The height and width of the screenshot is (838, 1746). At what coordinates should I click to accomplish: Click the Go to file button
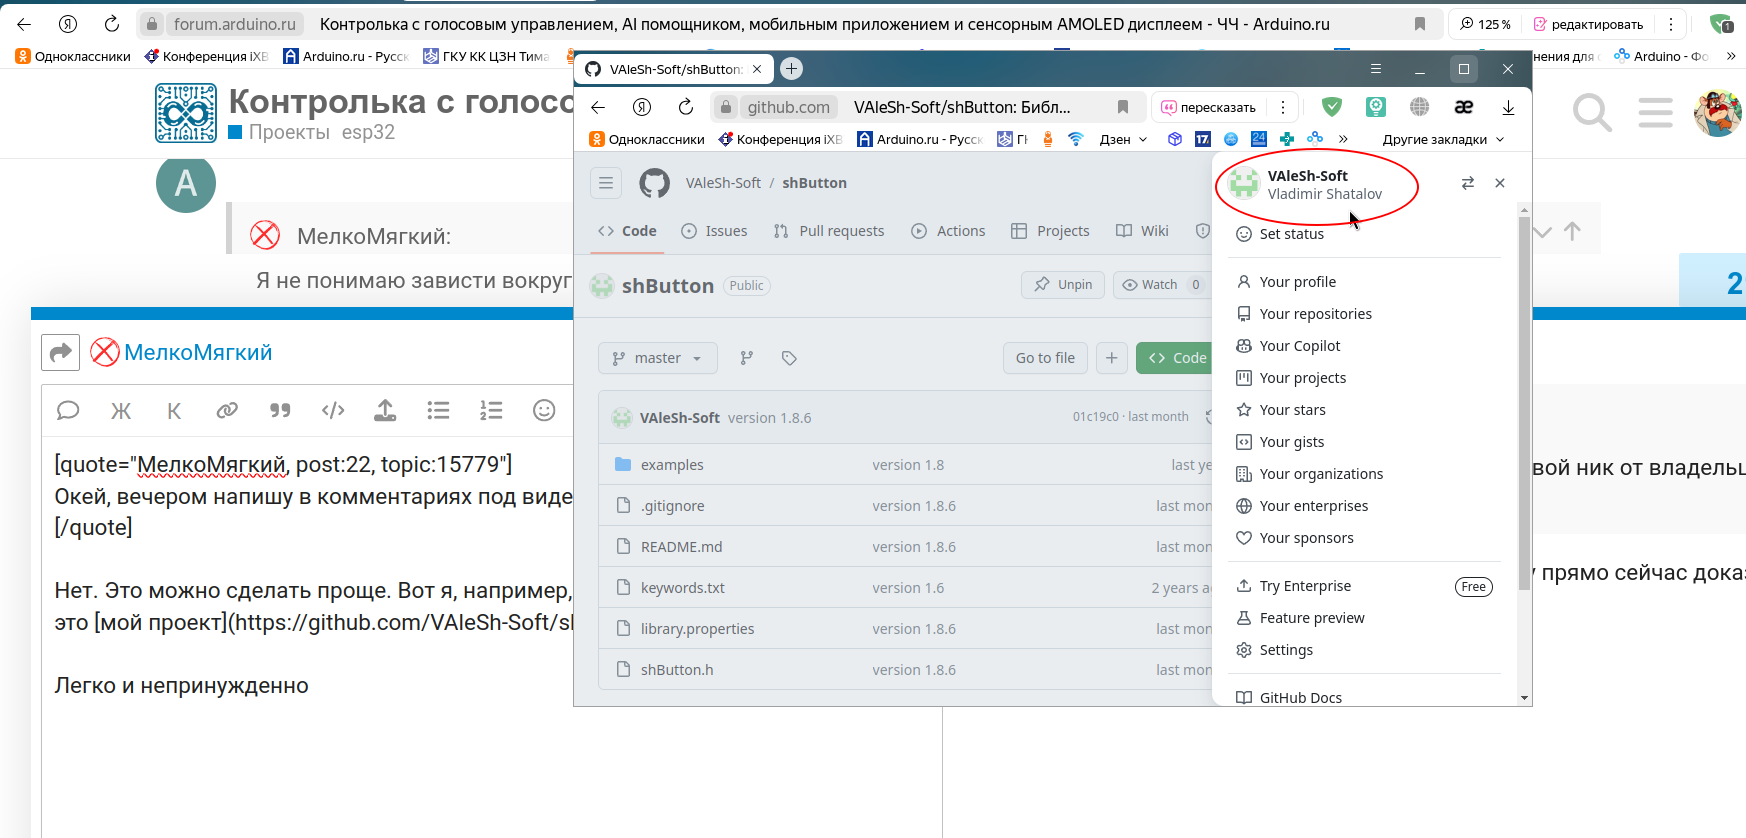click(1045, 358)
